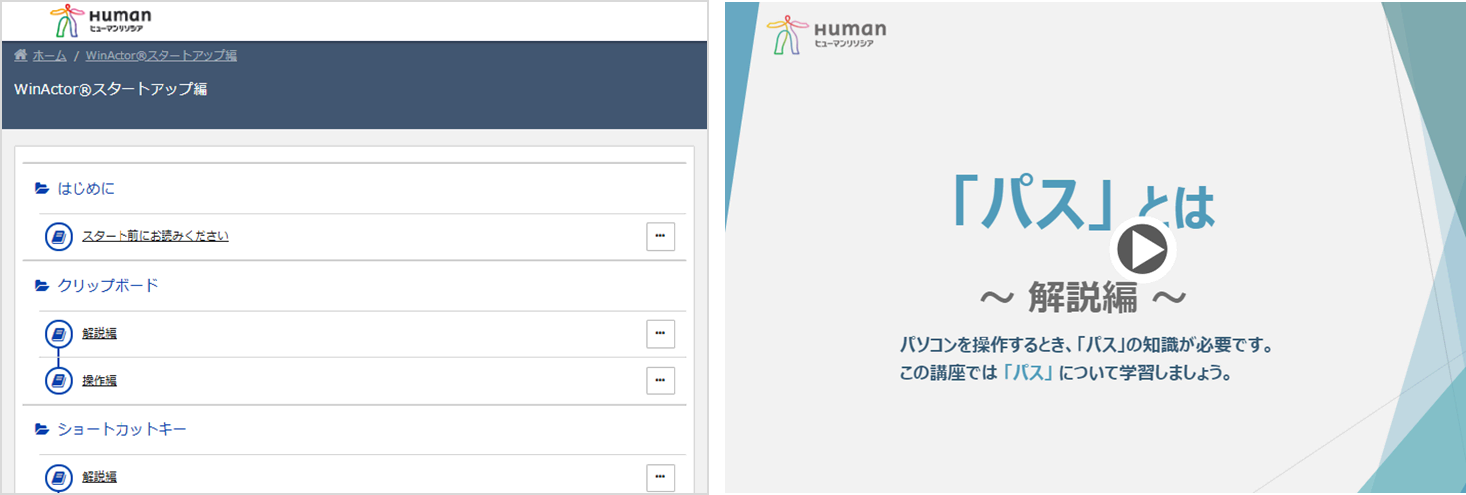Open the ellipsis menu for クリップボード 解説編

[x=660, y=334]
